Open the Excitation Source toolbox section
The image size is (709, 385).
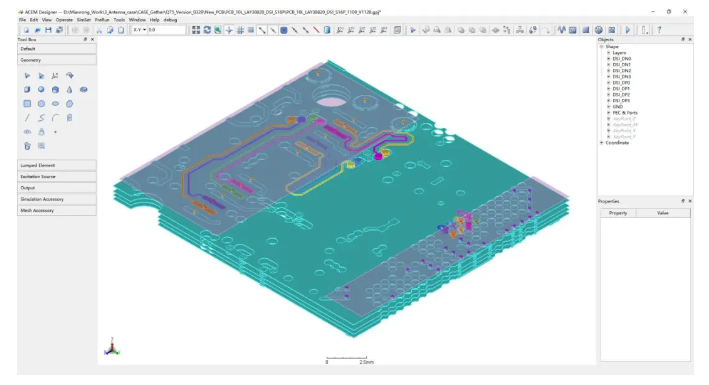57,176
